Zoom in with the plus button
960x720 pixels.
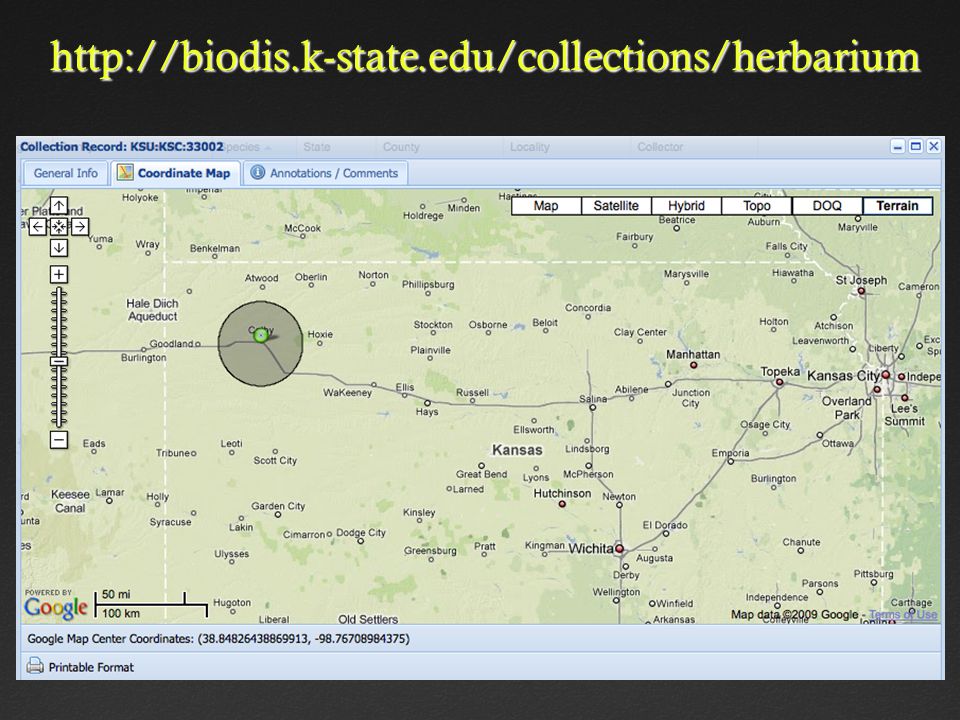(x=59, y=274)
